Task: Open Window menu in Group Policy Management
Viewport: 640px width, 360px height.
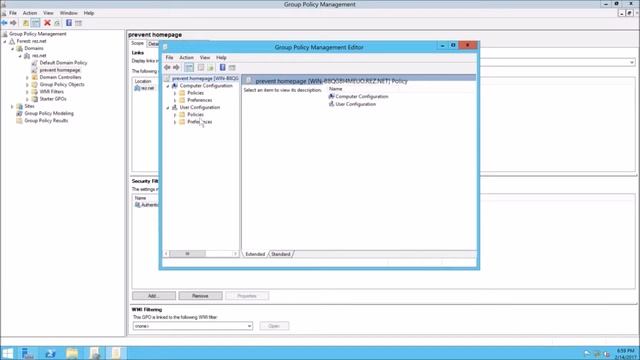Action: 69,13
